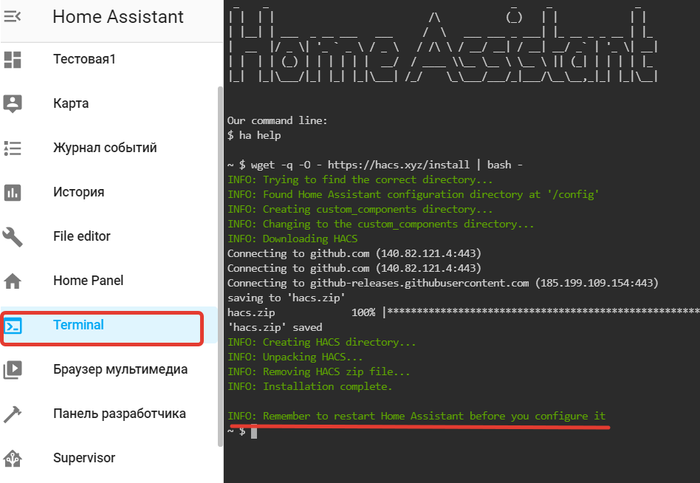Click the Тестовая1 dashboard icon

coord(13,60)
